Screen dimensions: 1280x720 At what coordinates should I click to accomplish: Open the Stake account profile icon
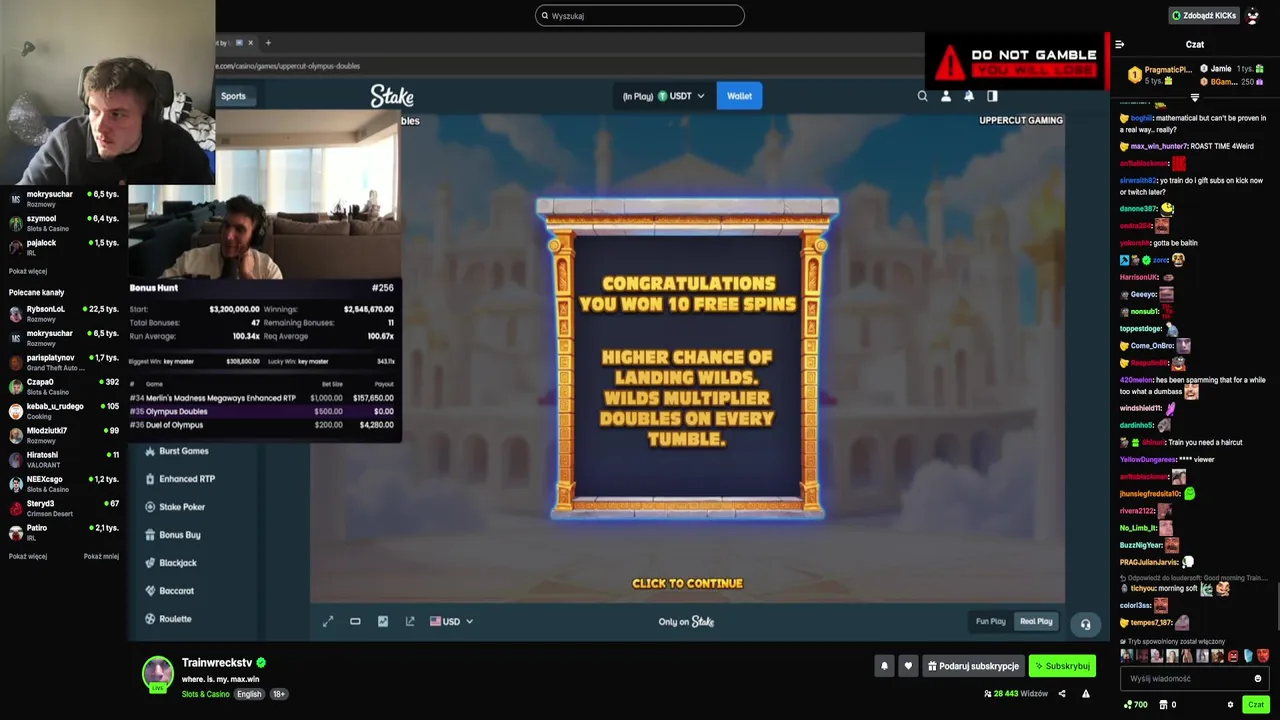[x=946, y=96]
